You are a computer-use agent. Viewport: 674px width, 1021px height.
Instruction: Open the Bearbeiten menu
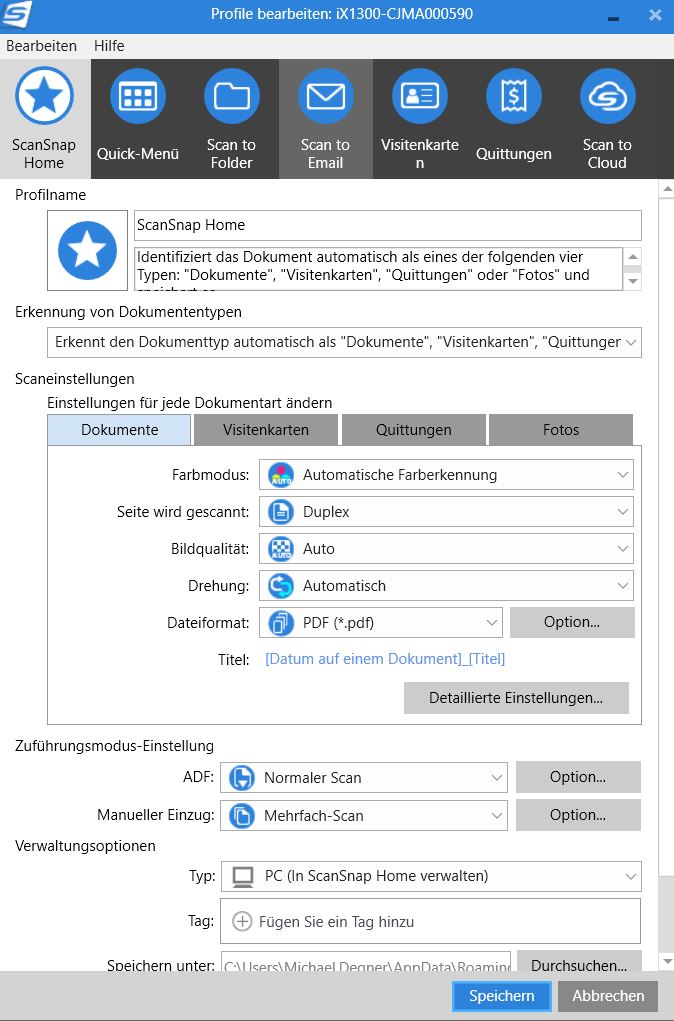coord(41,46)
